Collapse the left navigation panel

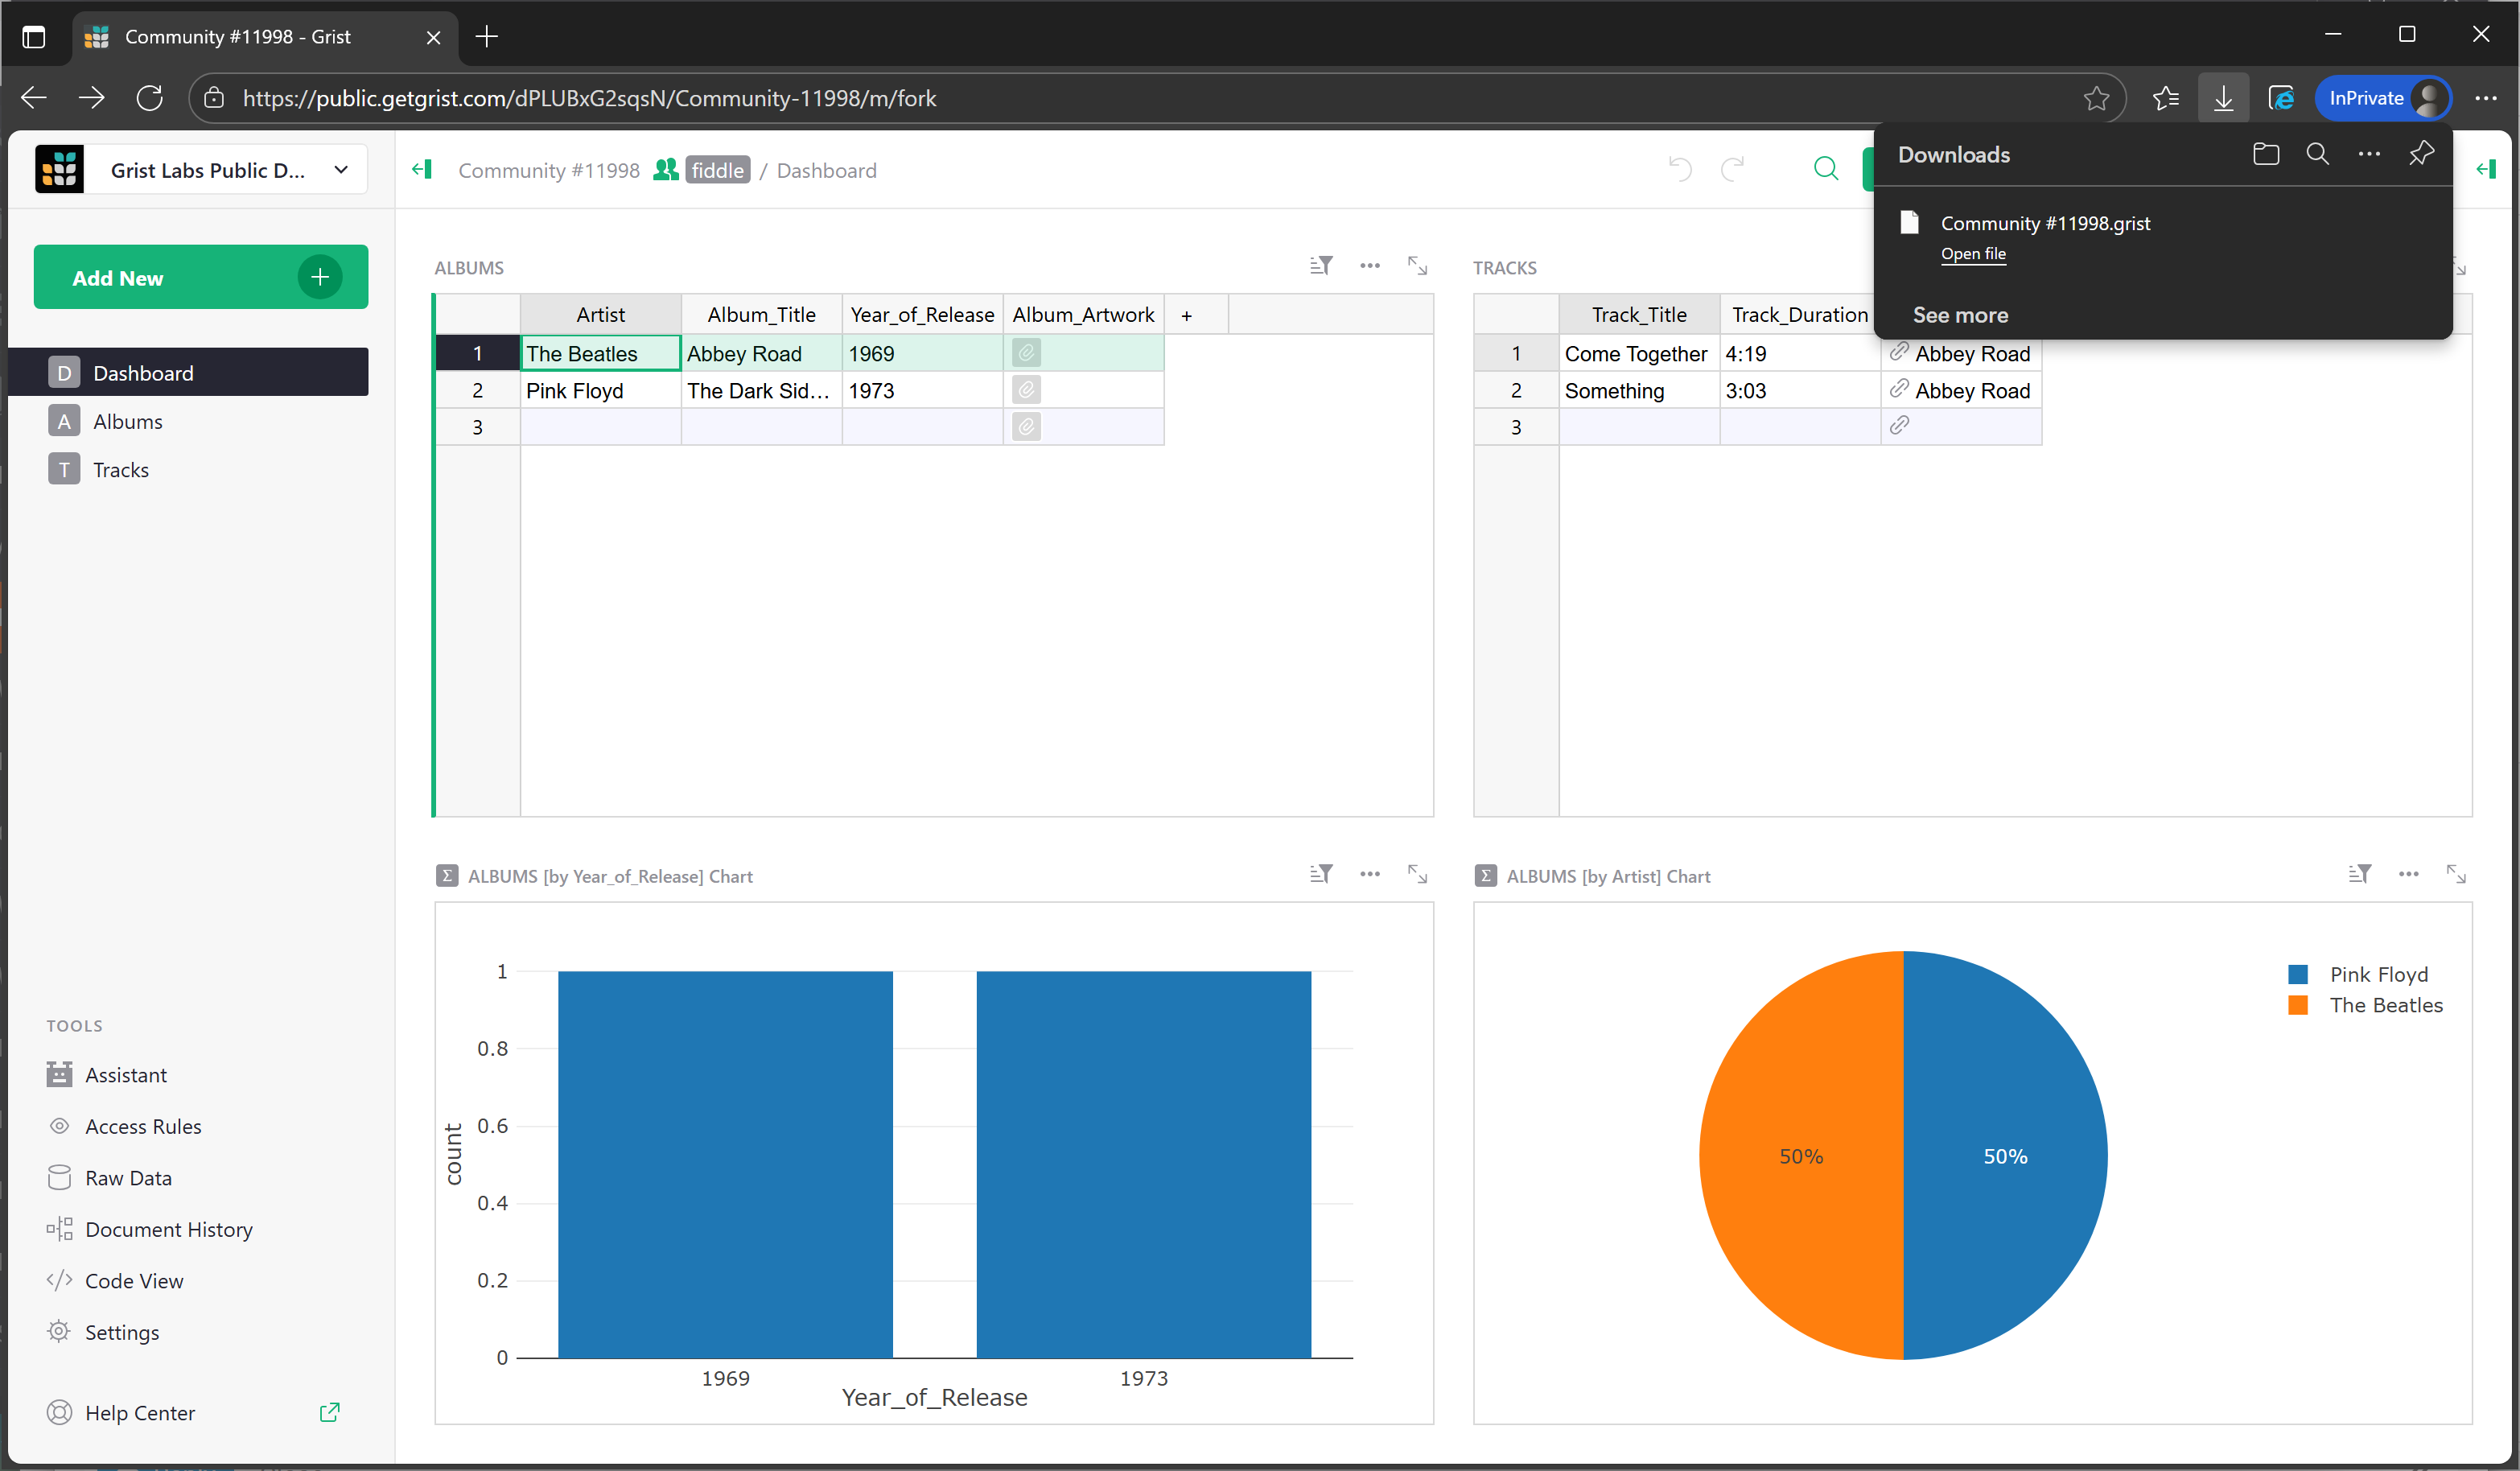pyautogui.click(x=422, y=169)
